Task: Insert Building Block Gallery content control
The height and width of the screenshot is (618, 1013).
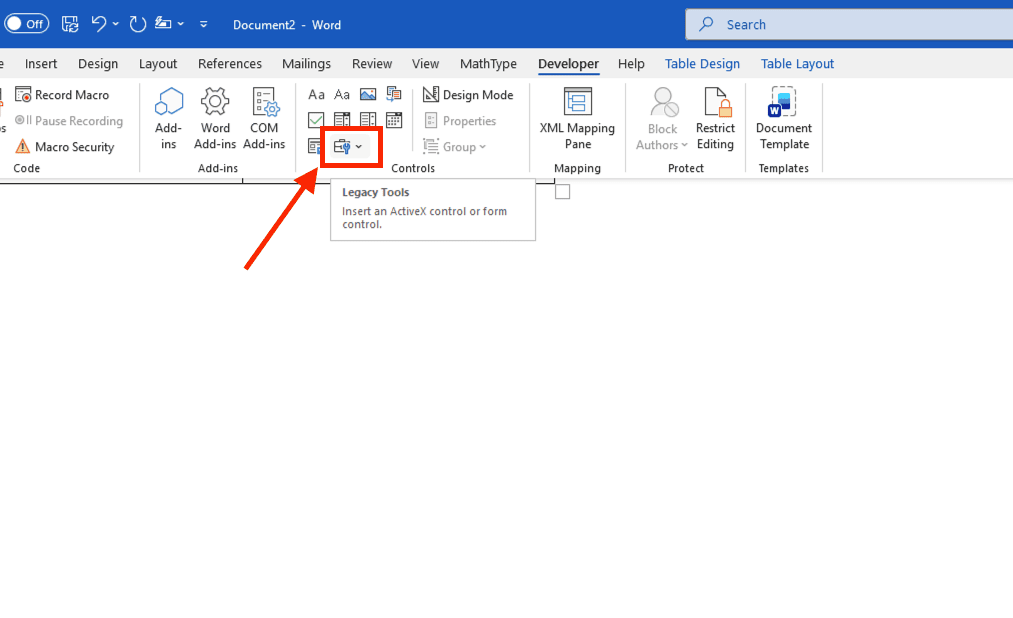Action: [393, 95]
